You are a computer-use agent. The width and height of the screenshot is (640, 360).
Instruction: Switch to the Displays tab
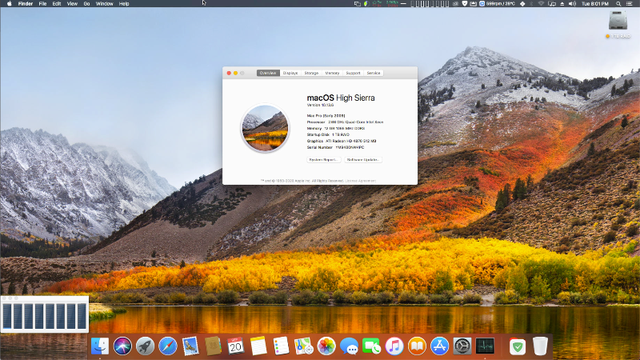[290, 73]
